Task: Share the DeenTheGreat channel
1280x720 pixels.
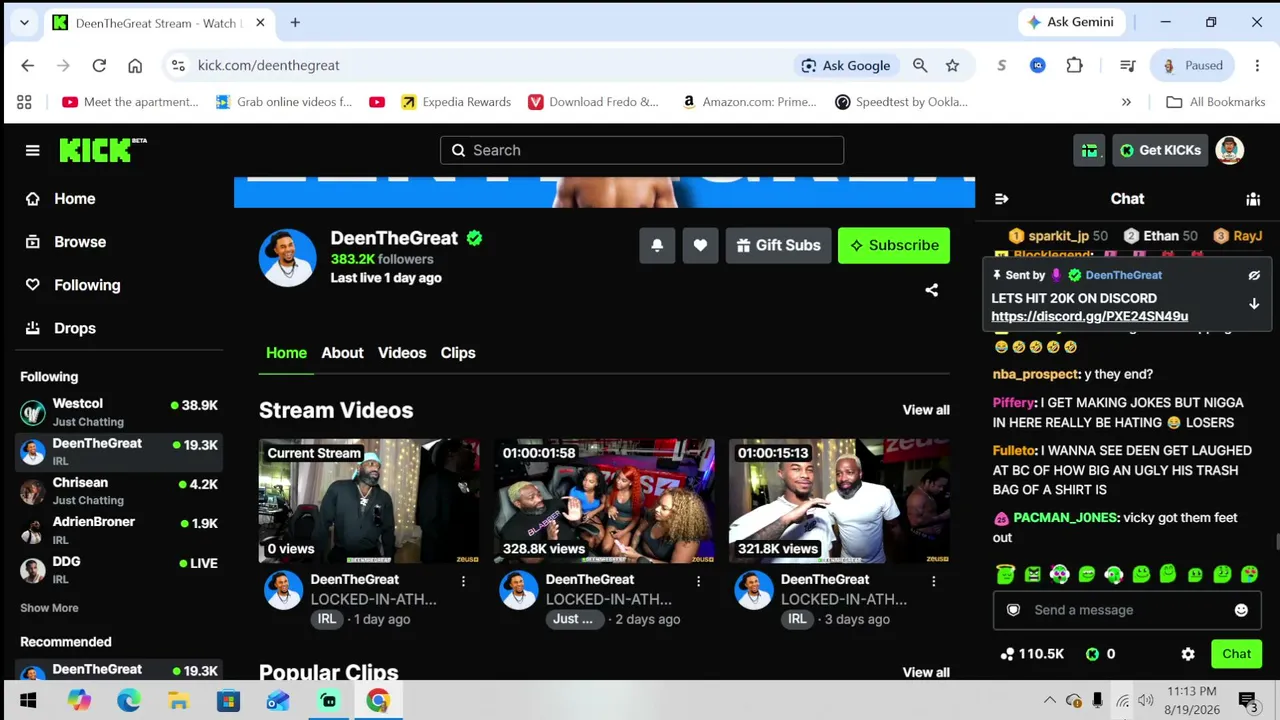Action: click(x=931, y=290)
